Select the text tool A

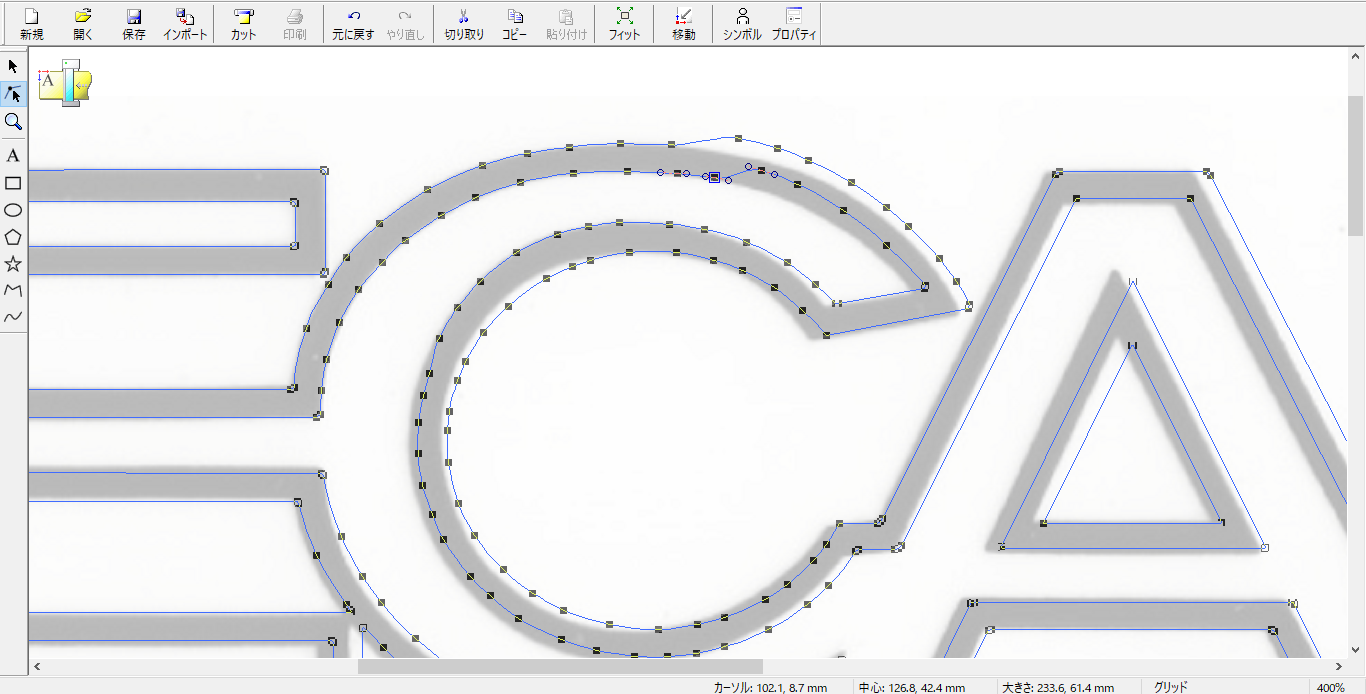point(13,155)
